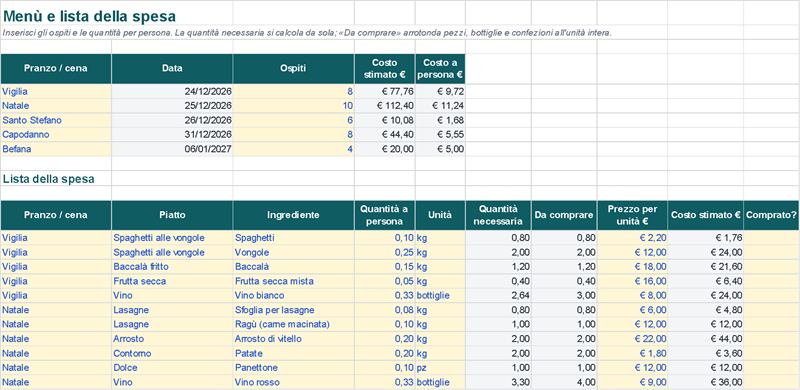The height and width of the screenshot is (390, 800).
Task: Select the 'Baccalà fritto' dish cell
Action: [172, 267]
